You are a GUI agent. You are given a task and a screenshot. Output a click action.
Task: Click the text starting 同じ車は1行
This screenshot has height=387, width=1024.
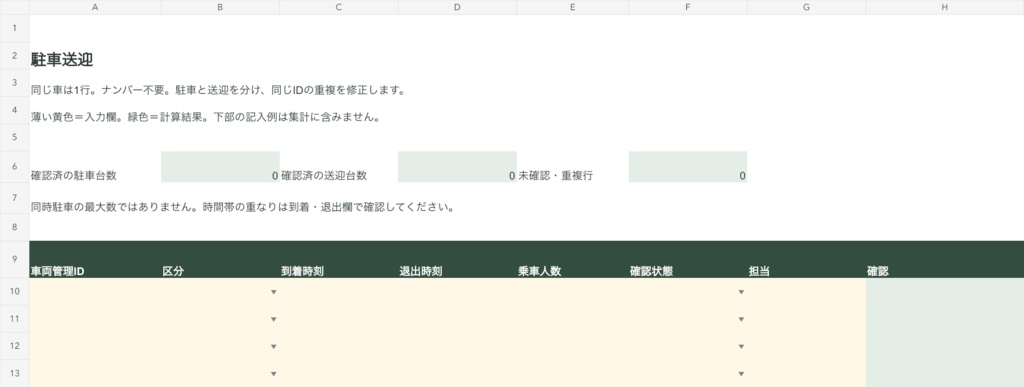218,90
